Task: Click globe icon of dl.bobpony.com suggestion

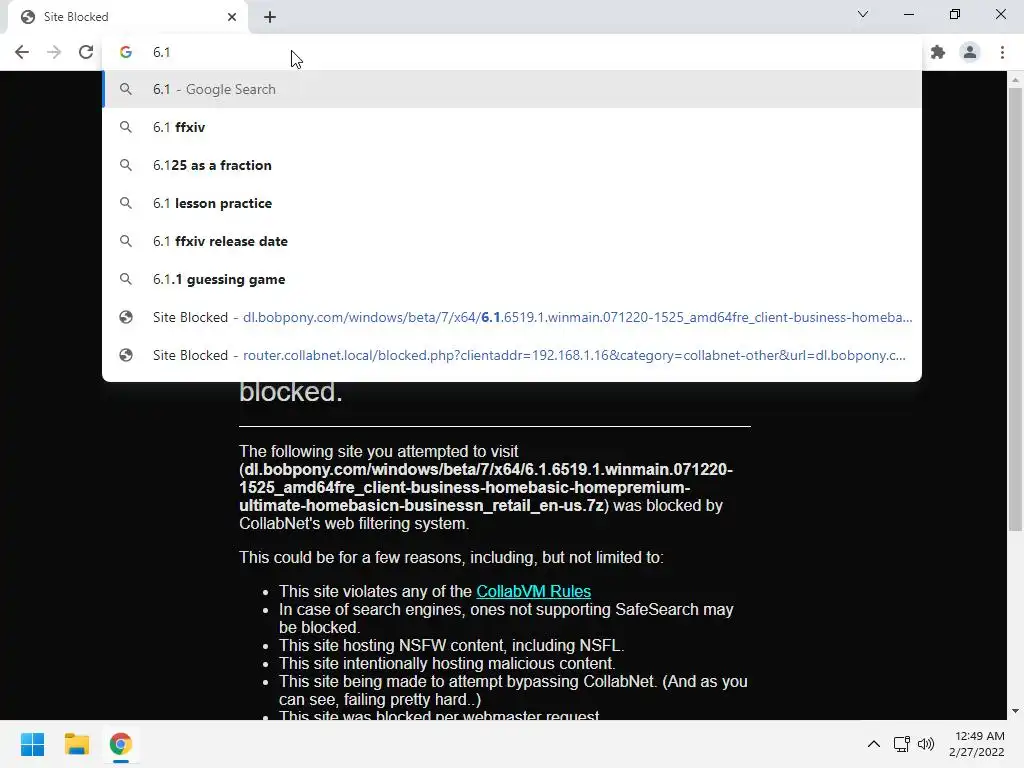Action: pyautogui.click(x=126, y=317)
